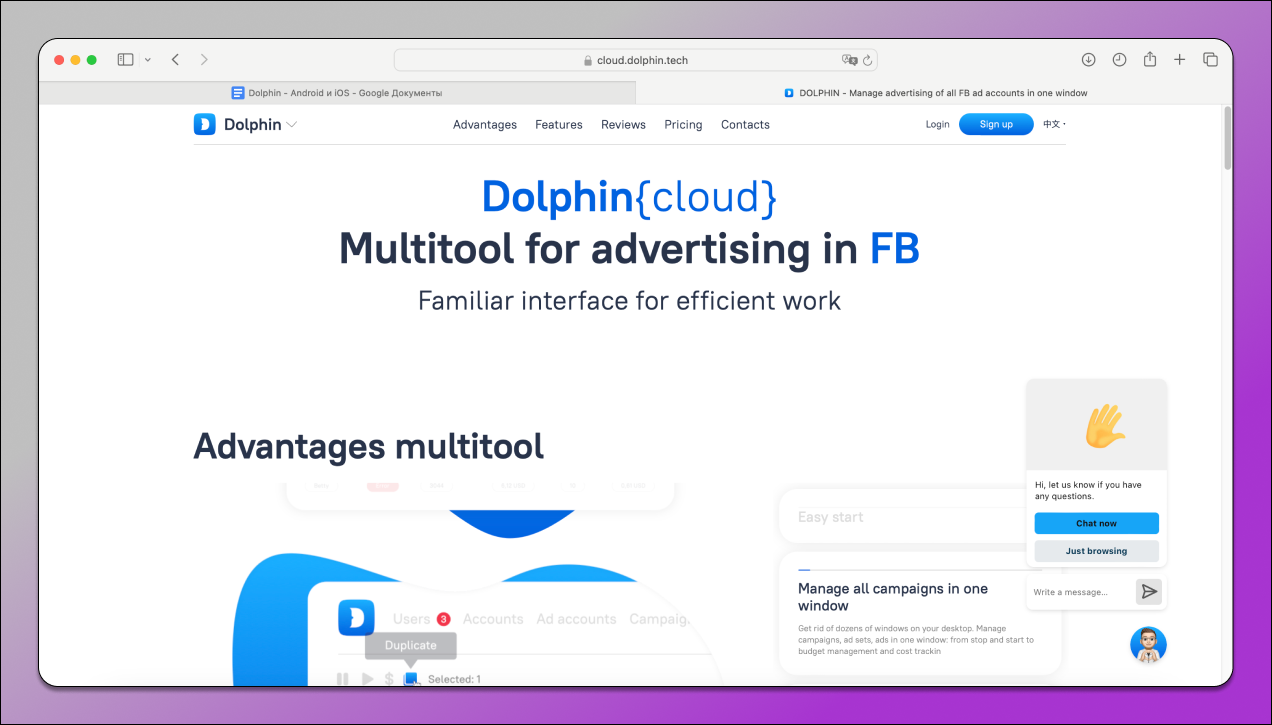The image size is (1272, 725).
Task: Click the Accounts tab in the demo panel
Action: coord(493,619)
